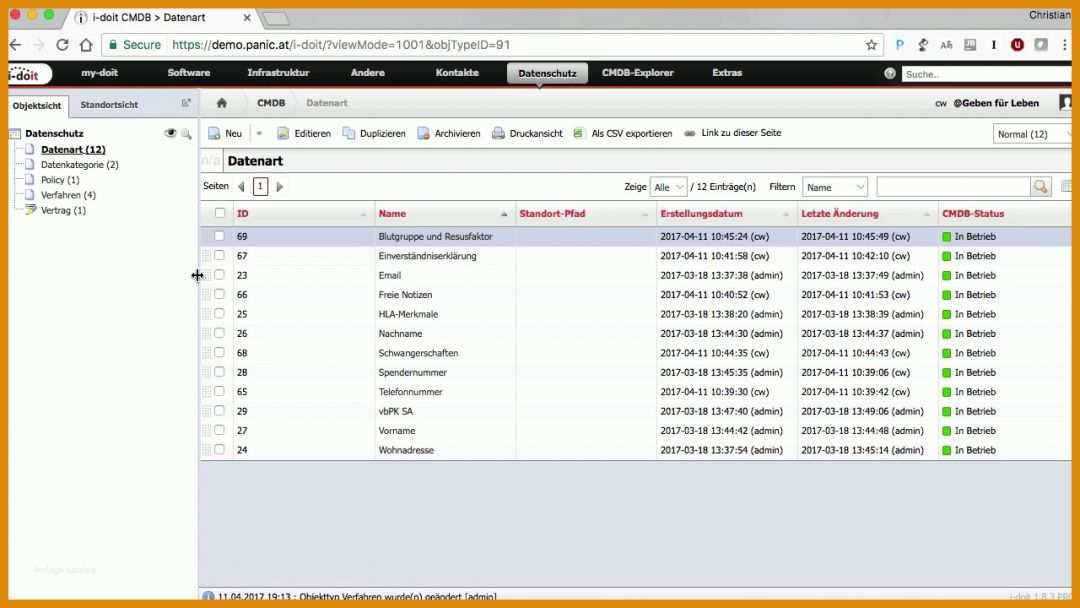Switch to Standortsicht tab
This screenshot has height=608, width=1080.
(x=109, y=105)
